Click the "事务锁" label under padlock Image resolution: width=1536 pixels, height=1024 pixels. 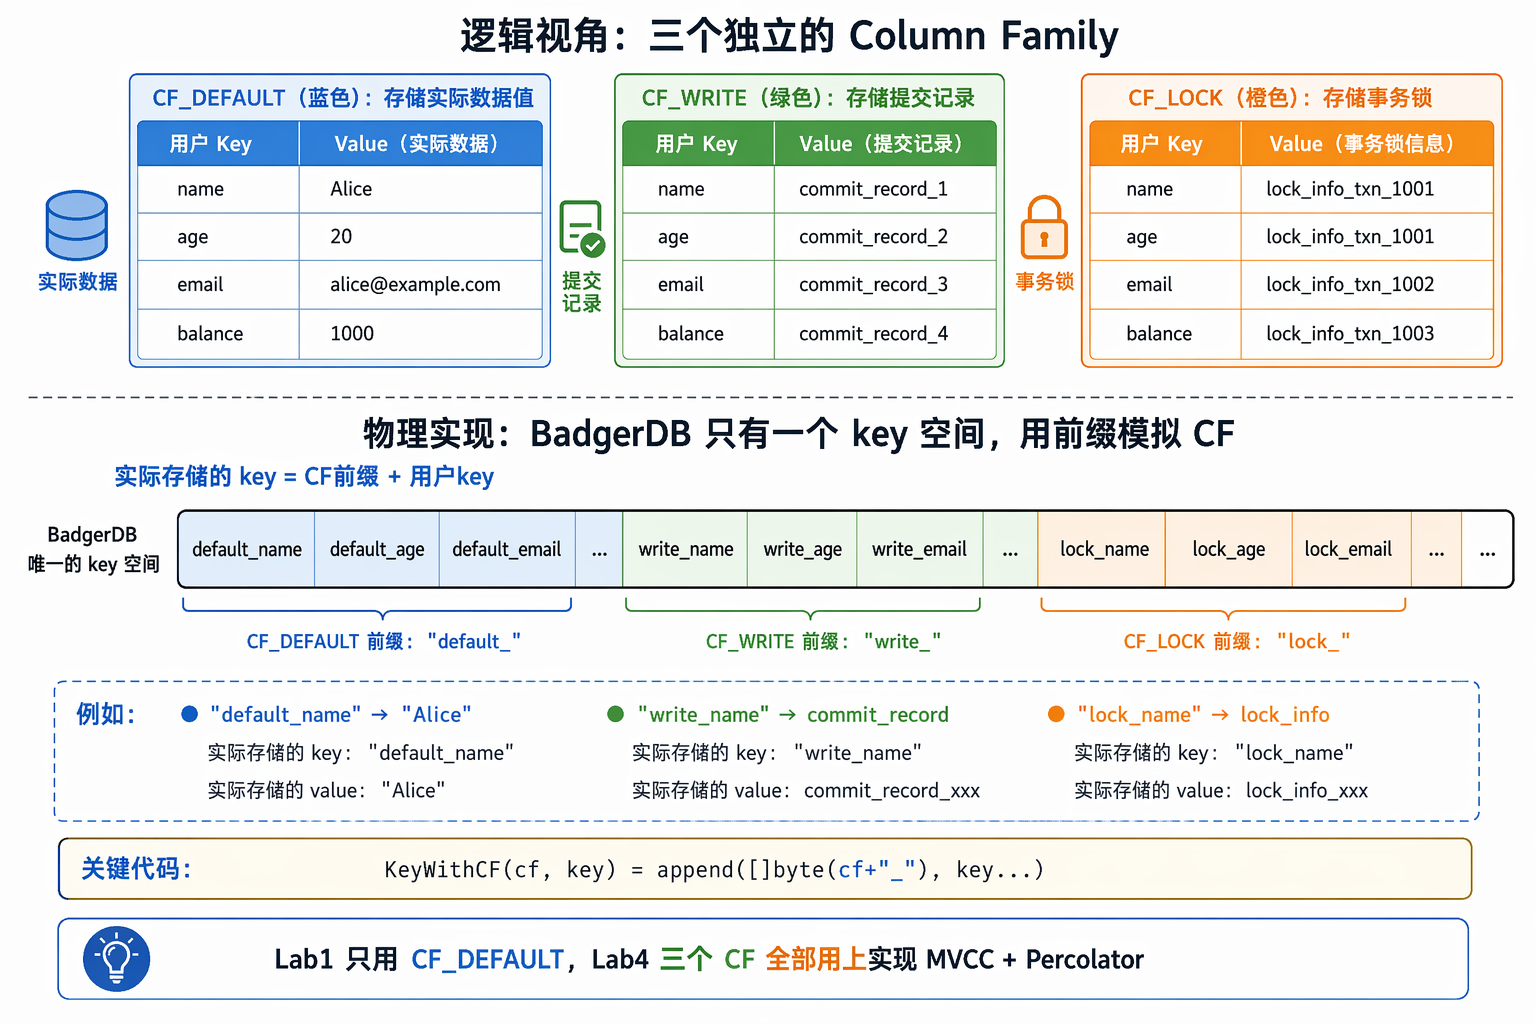pos(1045,282)
